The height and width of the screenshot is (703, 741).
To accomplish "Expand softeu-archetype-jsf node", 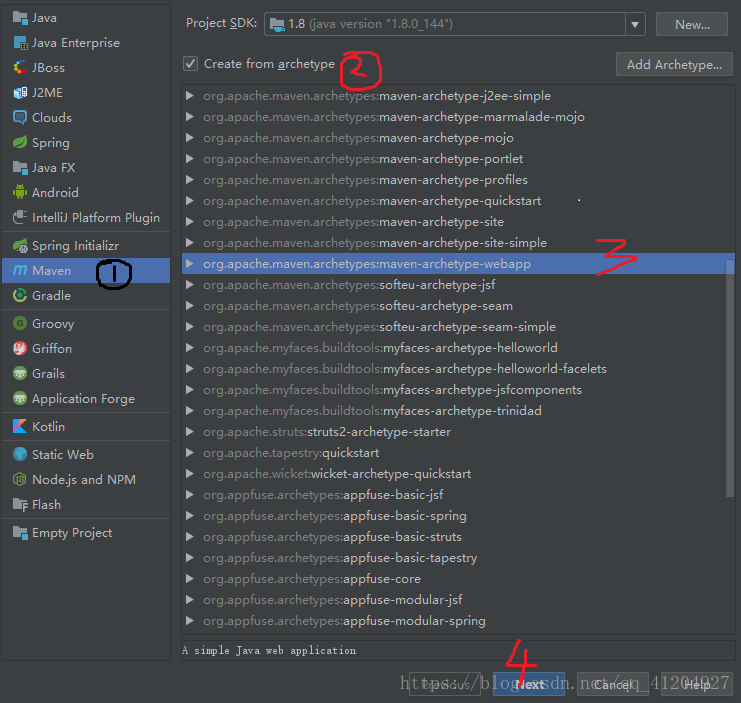I will 190,285.
